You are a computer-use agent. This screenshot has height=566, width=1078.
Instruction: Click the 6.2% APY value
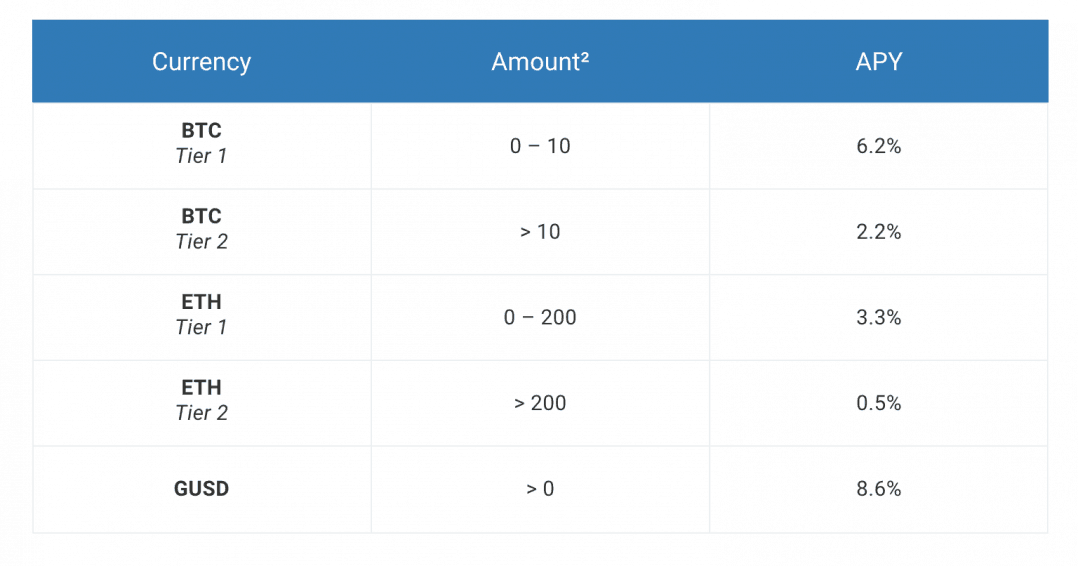879,146
